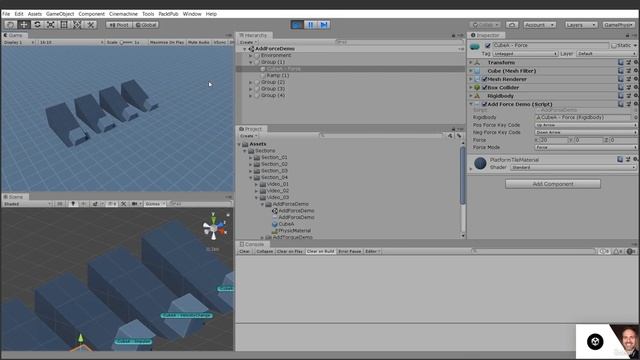Click the search-by-label icon in Project panel
Screen dimensions: 640x360
459,136
